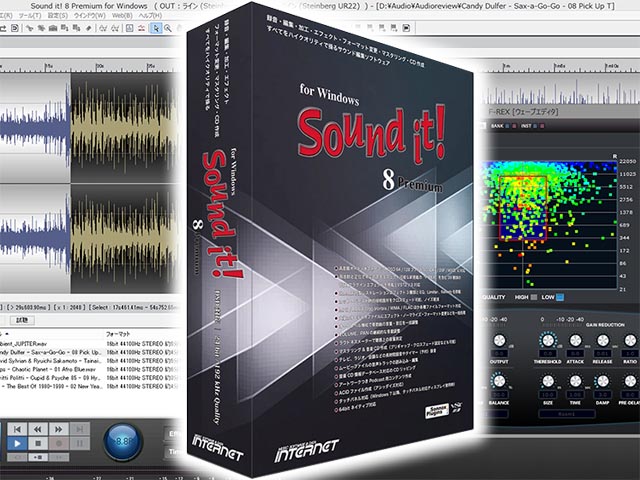640x480 pixels.
Task: Click the red mixer-style toolbar icon
Action: pyautogui.click(x=141, y=28)
